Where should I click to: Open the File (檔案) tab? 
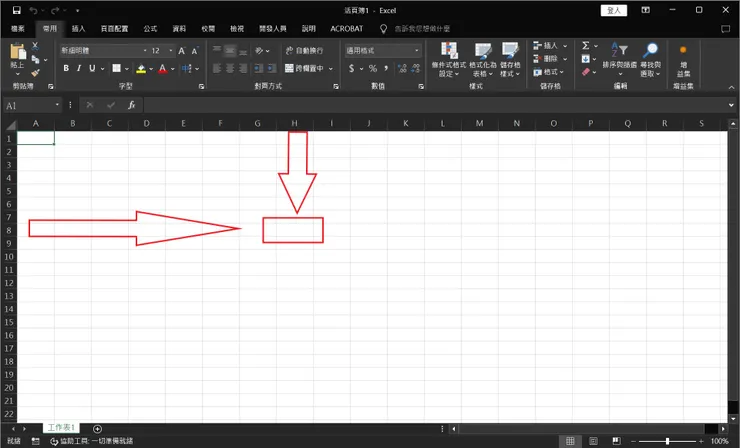[x=18, y=29]
